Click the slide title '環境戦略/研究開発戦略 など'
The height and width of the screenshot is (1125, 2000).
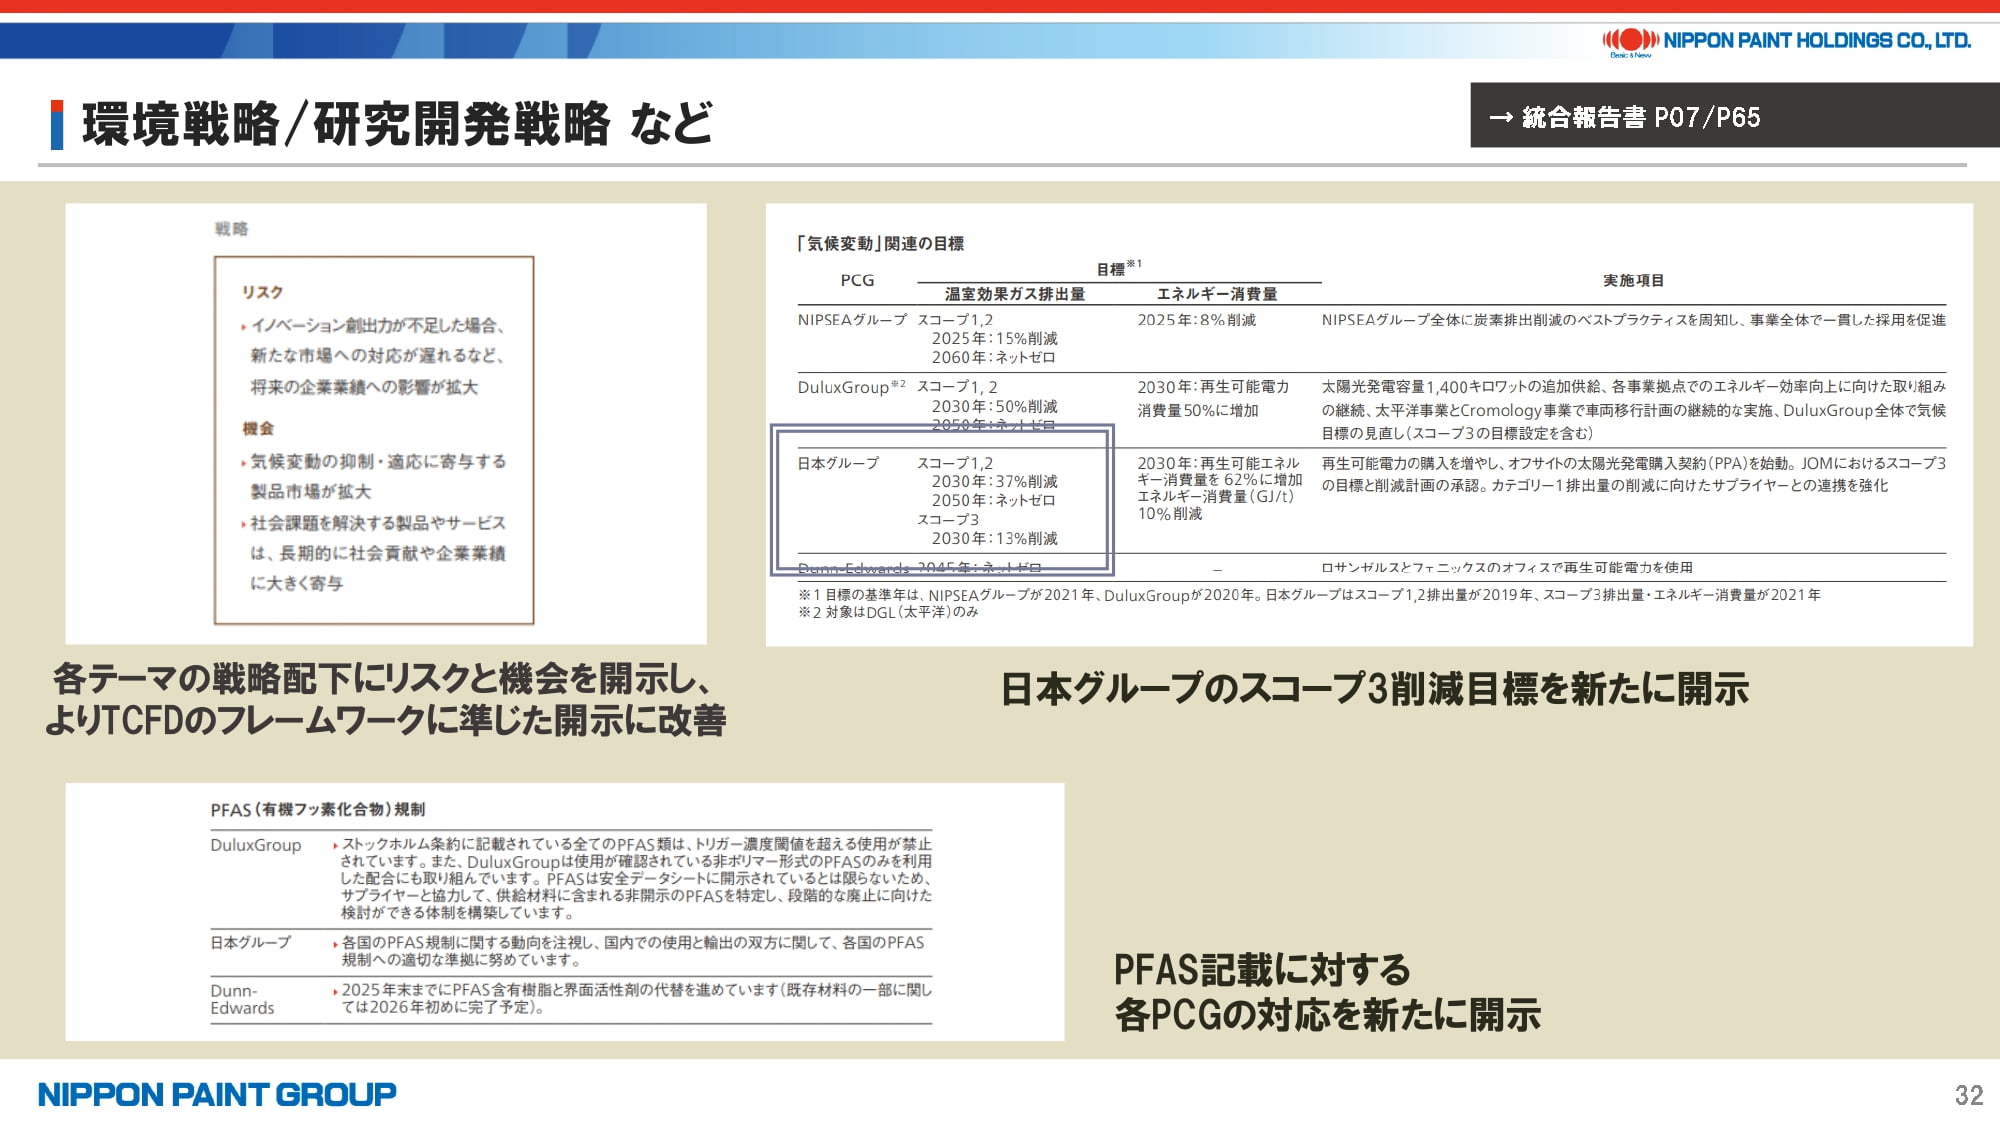tap(397, 124)
